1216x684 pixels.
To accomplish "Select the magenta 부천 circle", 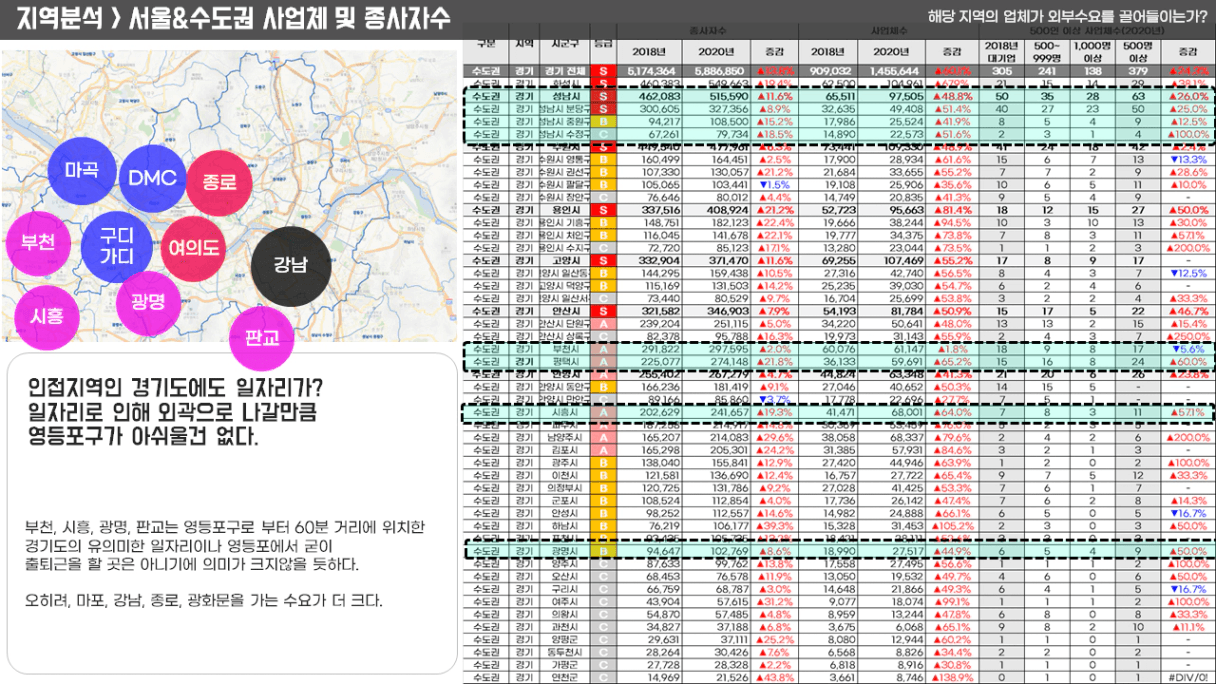I will (39, 243).
